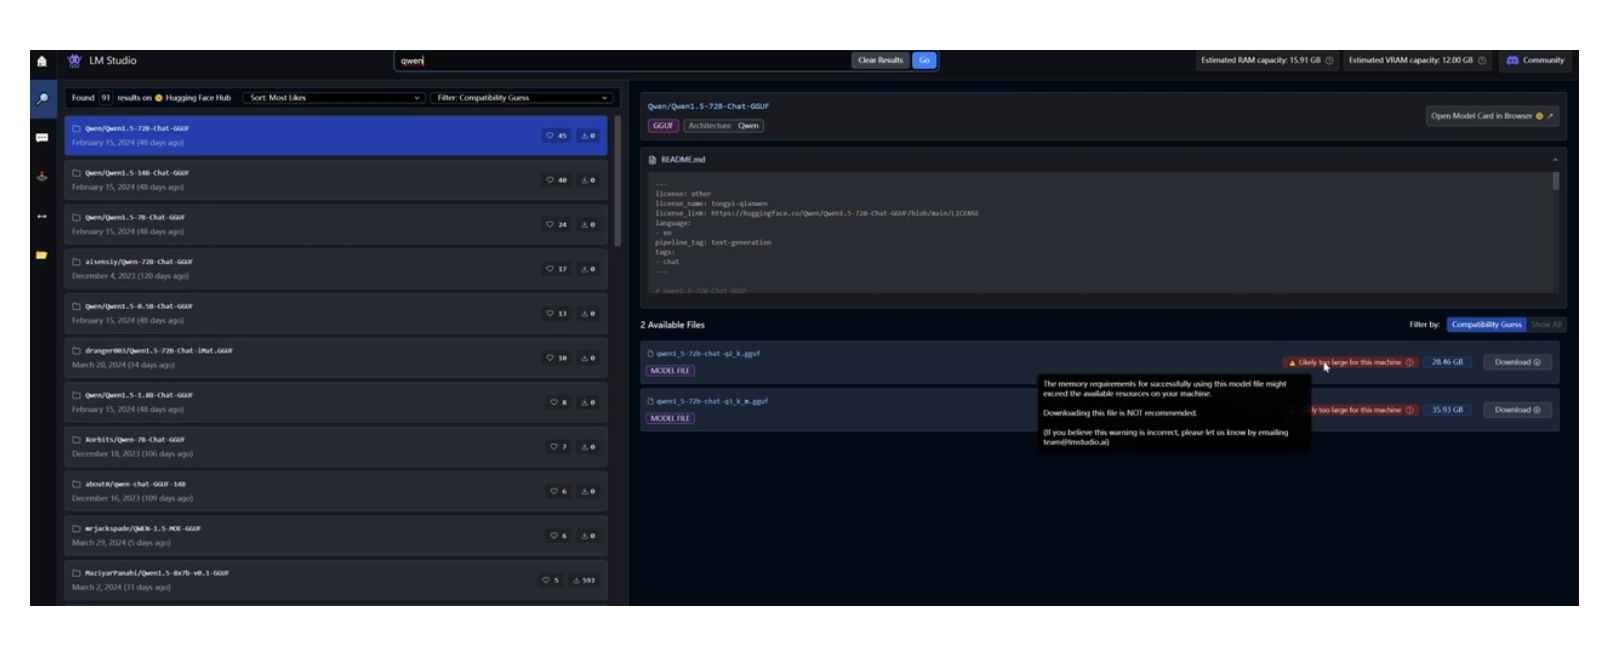Click the README content scrollbar
The height and width of the screenshot is (656, 1609).
pos(1555,182)
